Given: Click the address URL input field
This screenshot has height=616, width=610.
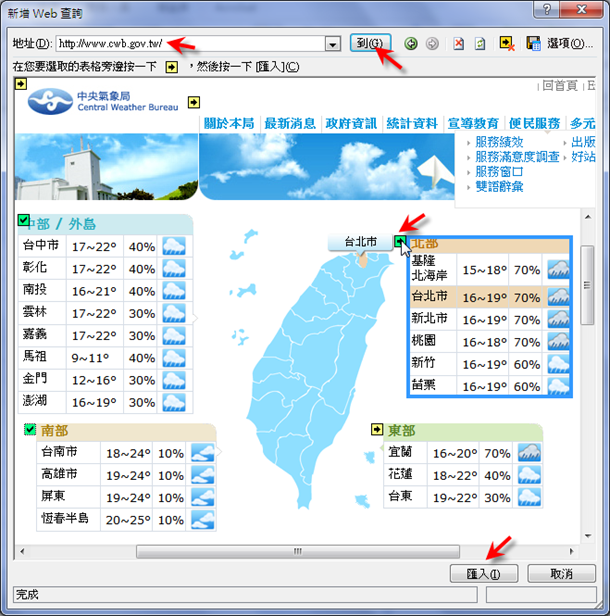Looking at the screenshot, I should 191,44.
